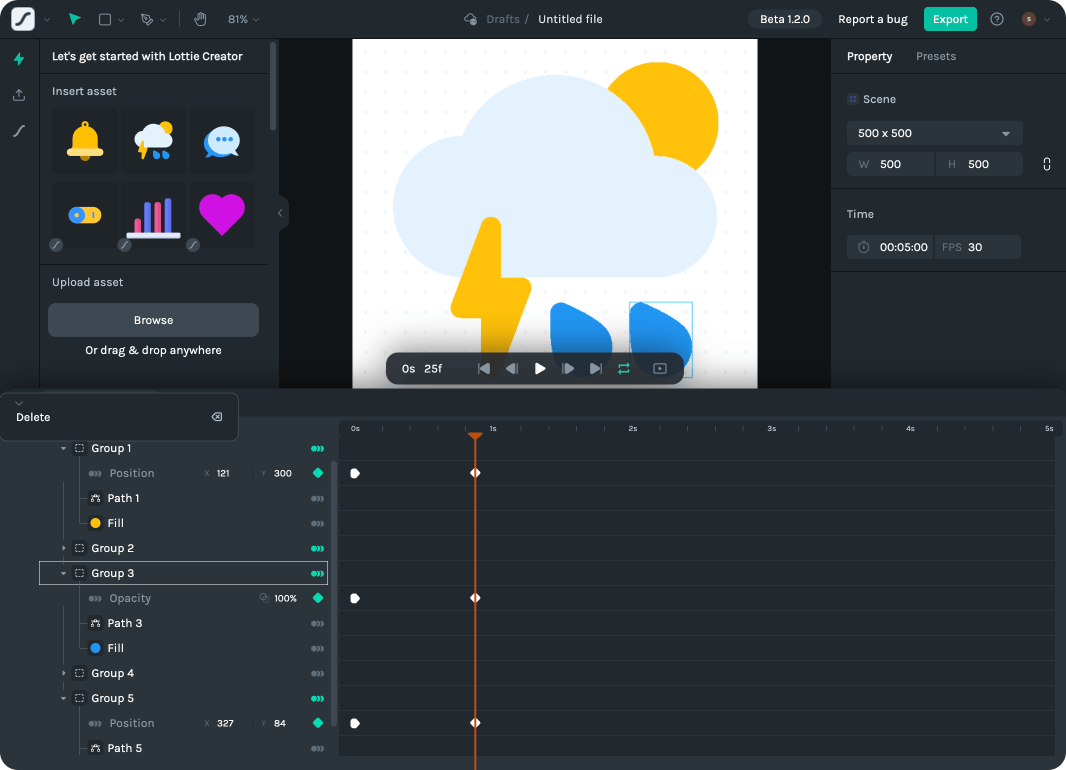Viewport: 1066px width, 770px height.
Task: Jump to first frame of animation
Action: (x=484, y=369)
